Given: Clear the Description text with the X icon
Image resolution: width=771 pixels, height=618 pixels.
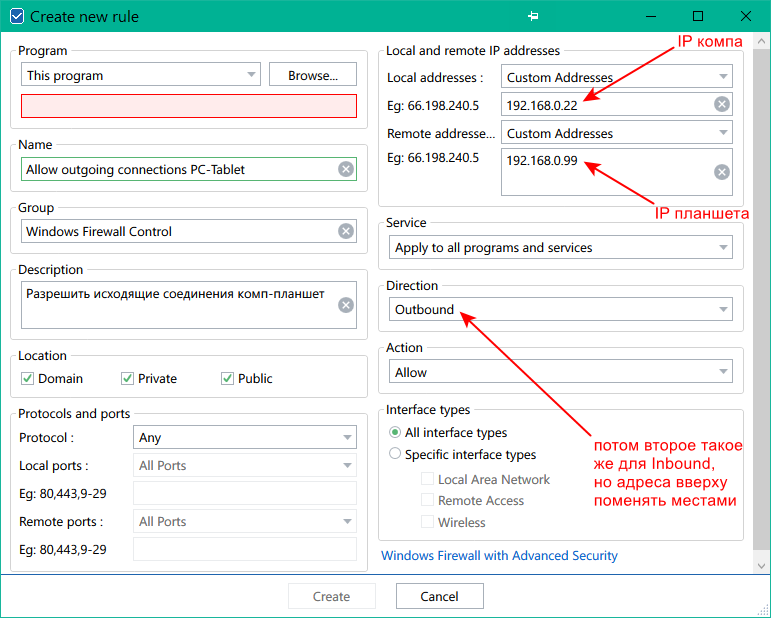Looking at the screenshot, I should tap(346, 306).
